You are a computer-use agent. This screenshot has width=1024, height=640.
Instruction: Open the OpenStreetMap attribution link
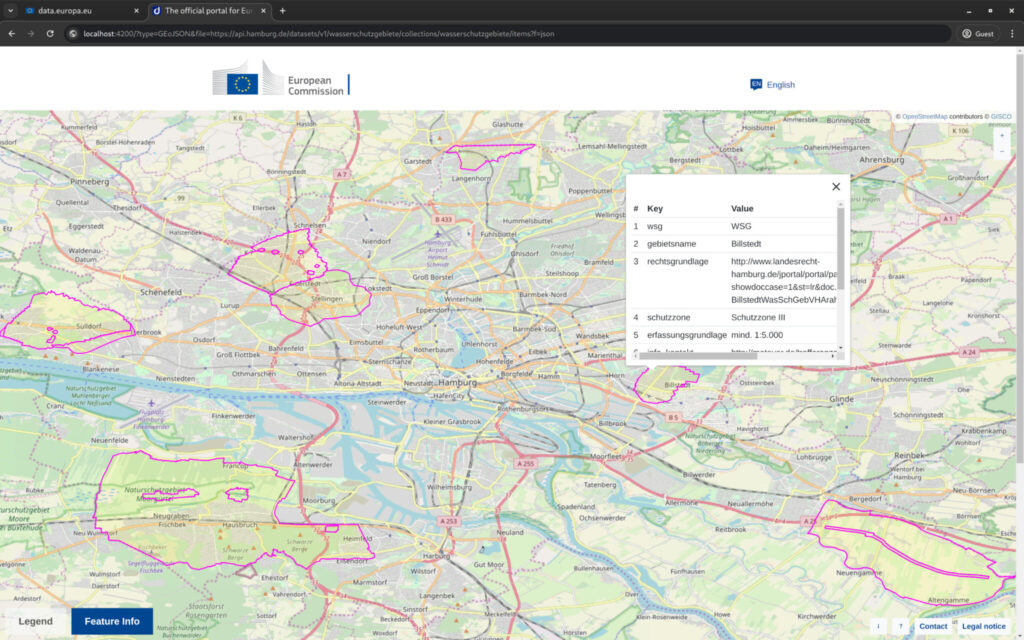[x=924, y=116]
